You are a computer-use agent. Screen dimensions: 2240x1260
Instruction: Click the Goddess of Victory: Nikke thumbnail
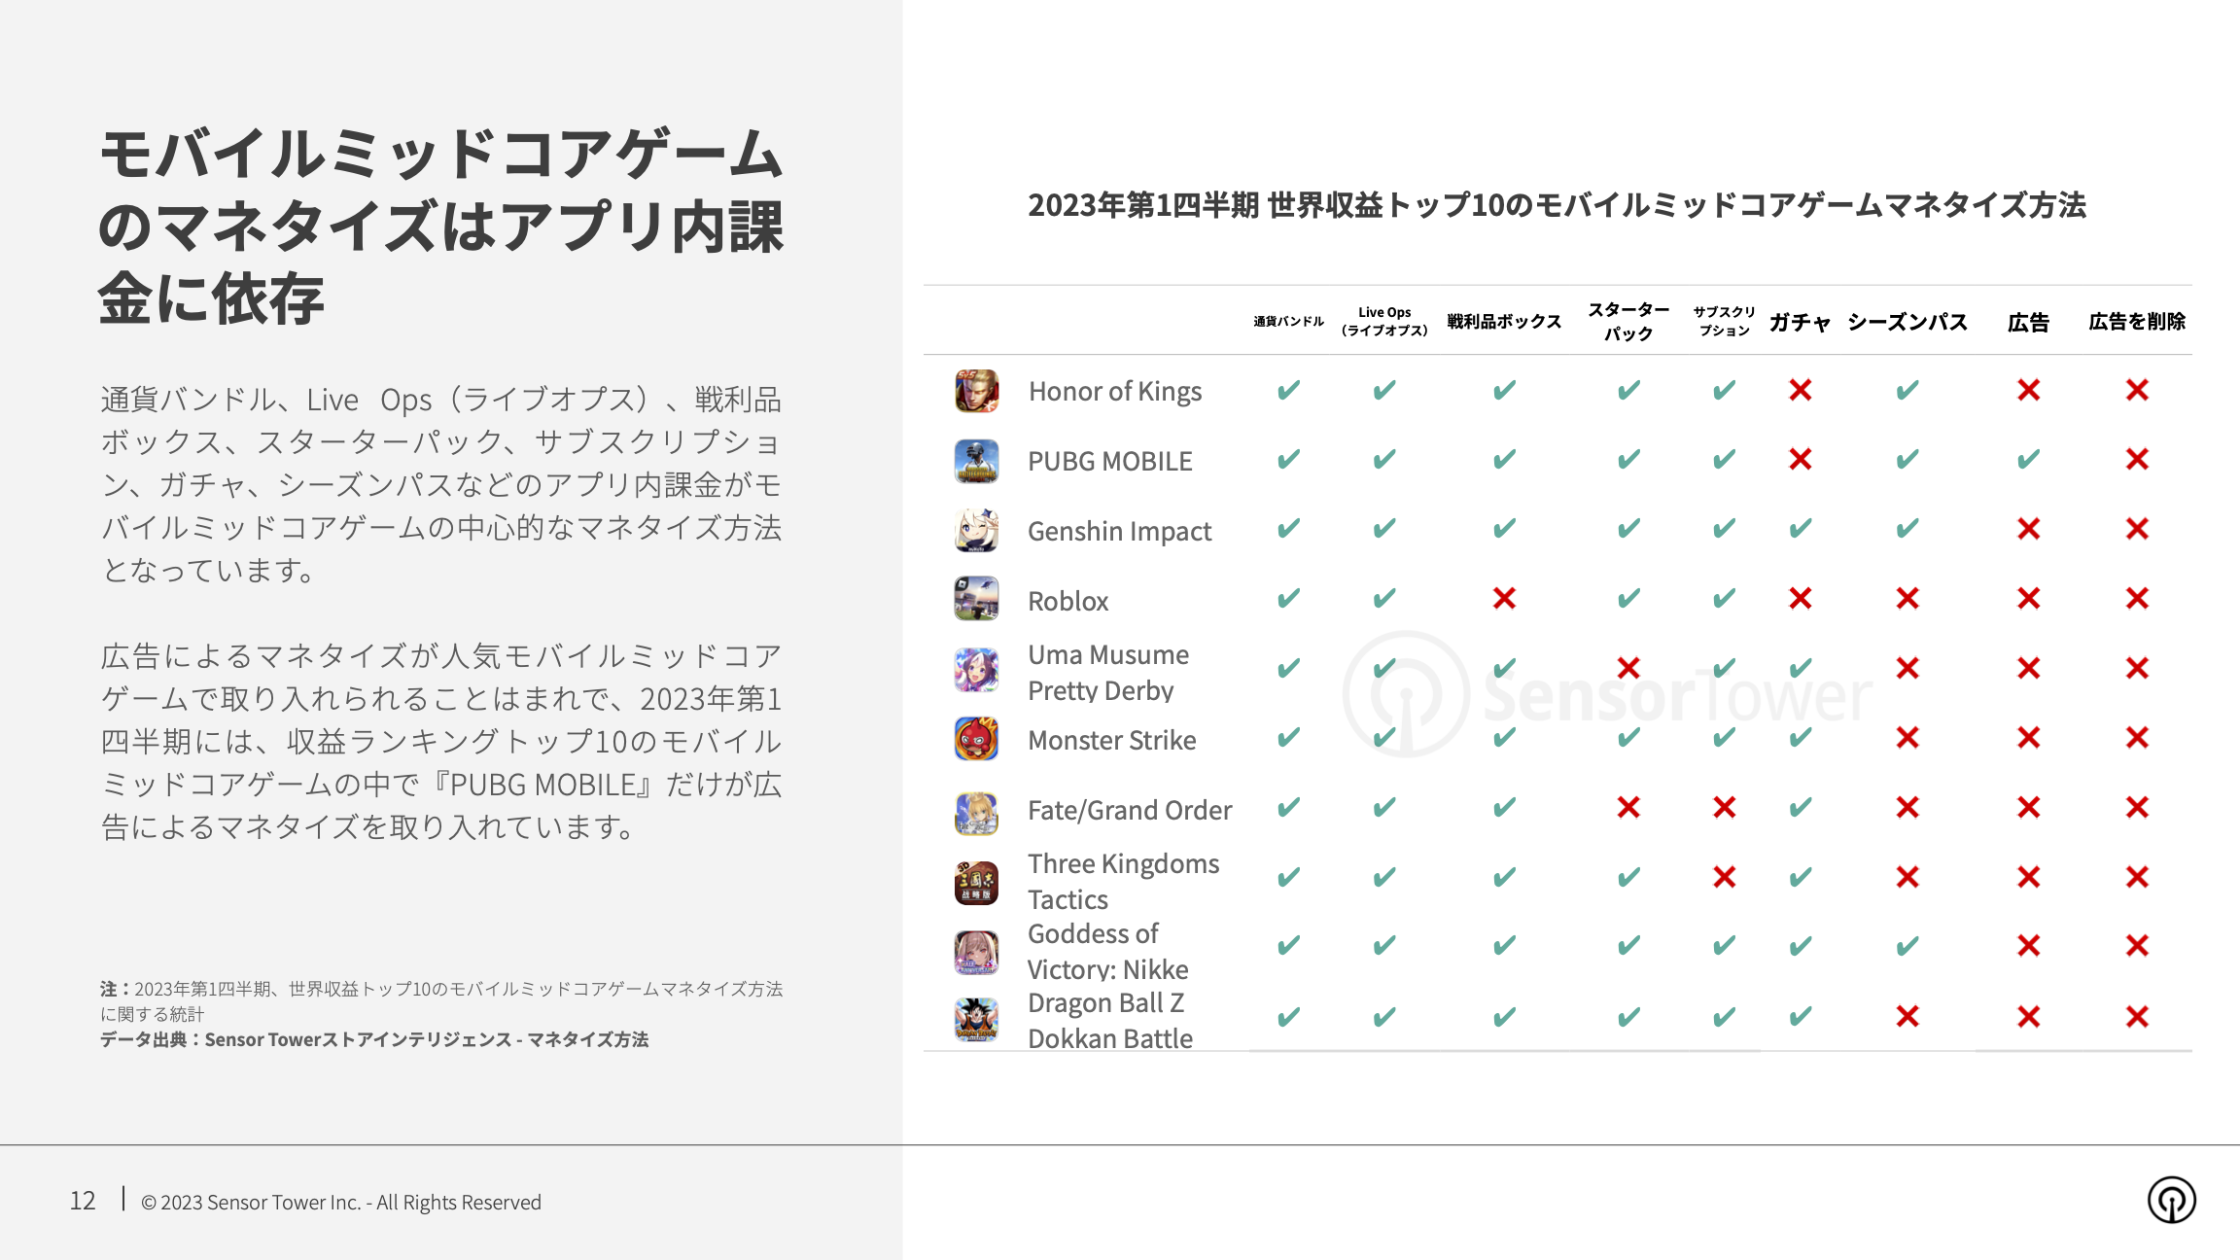pyautogui.click(x=976, y=952)
